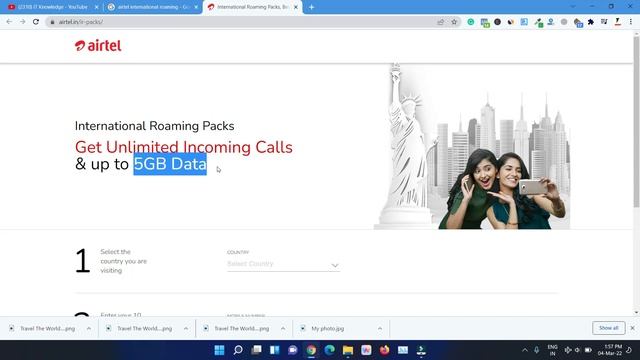
Task: Open the media control playlist icon
Action: [604, 22]
